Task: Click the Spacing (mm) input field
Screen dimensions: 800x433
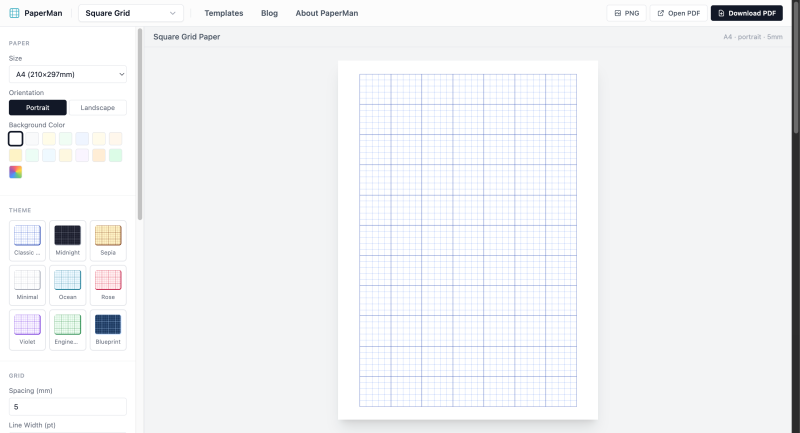Action: click(68, 407)
